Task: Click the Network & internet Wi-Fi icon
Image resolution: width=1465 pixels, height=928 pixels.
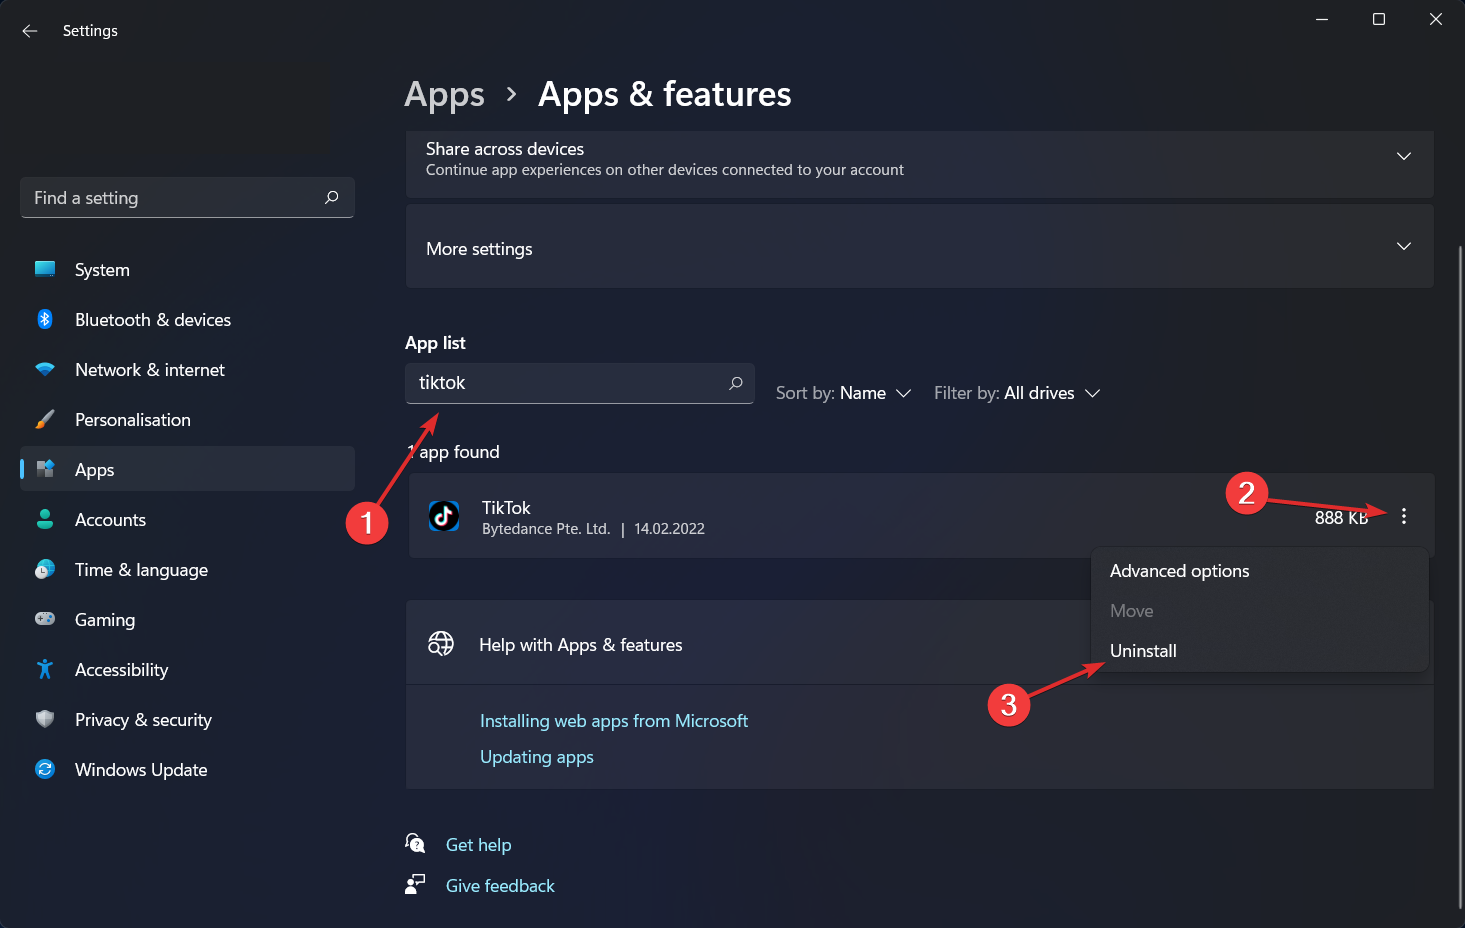Action: click(x=45, y=369)
